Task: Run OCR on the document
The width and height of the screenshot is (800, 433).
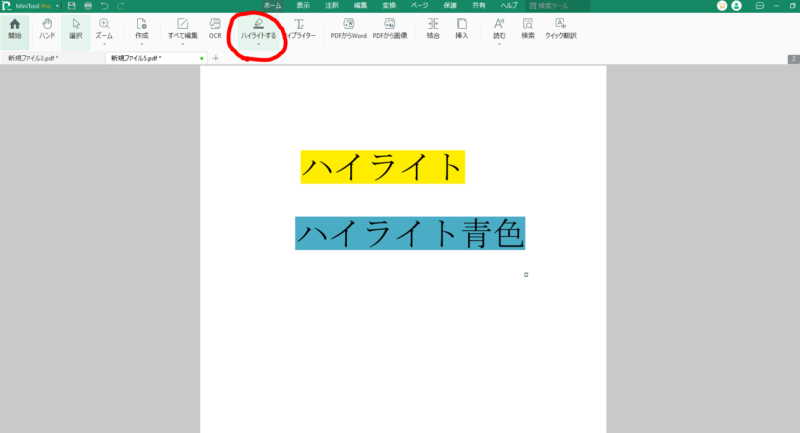Action: pos(215,28)
